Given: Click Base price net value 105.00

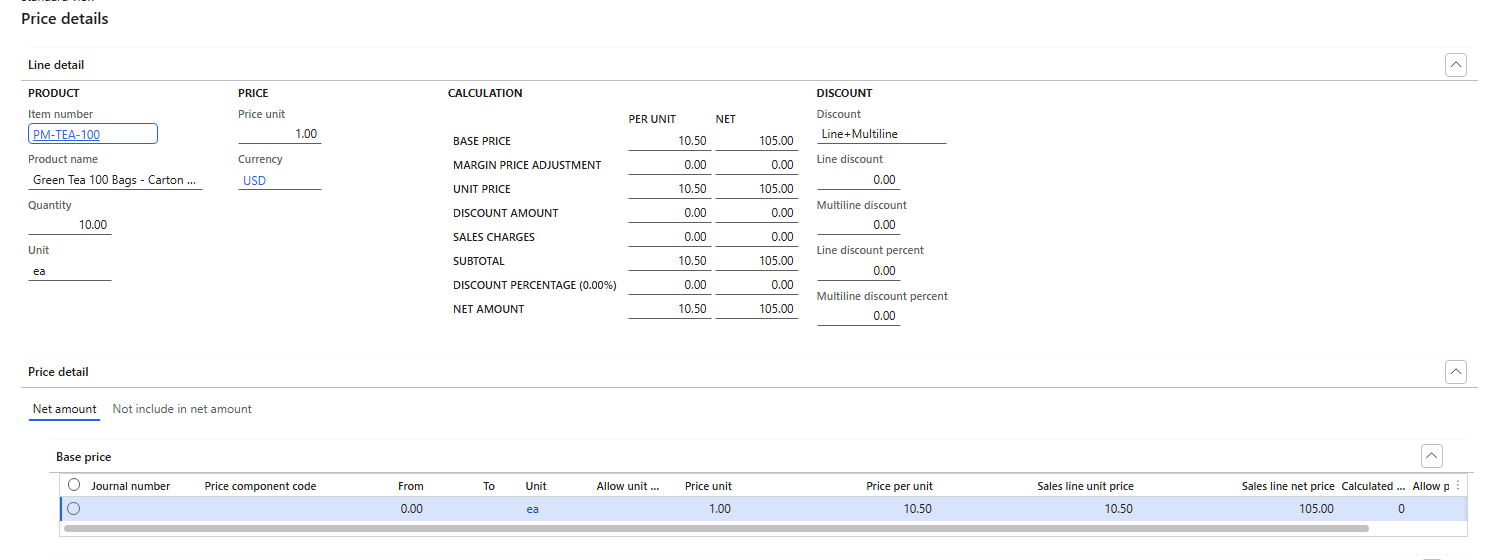Looking at the screenshot, I should 757,141.
